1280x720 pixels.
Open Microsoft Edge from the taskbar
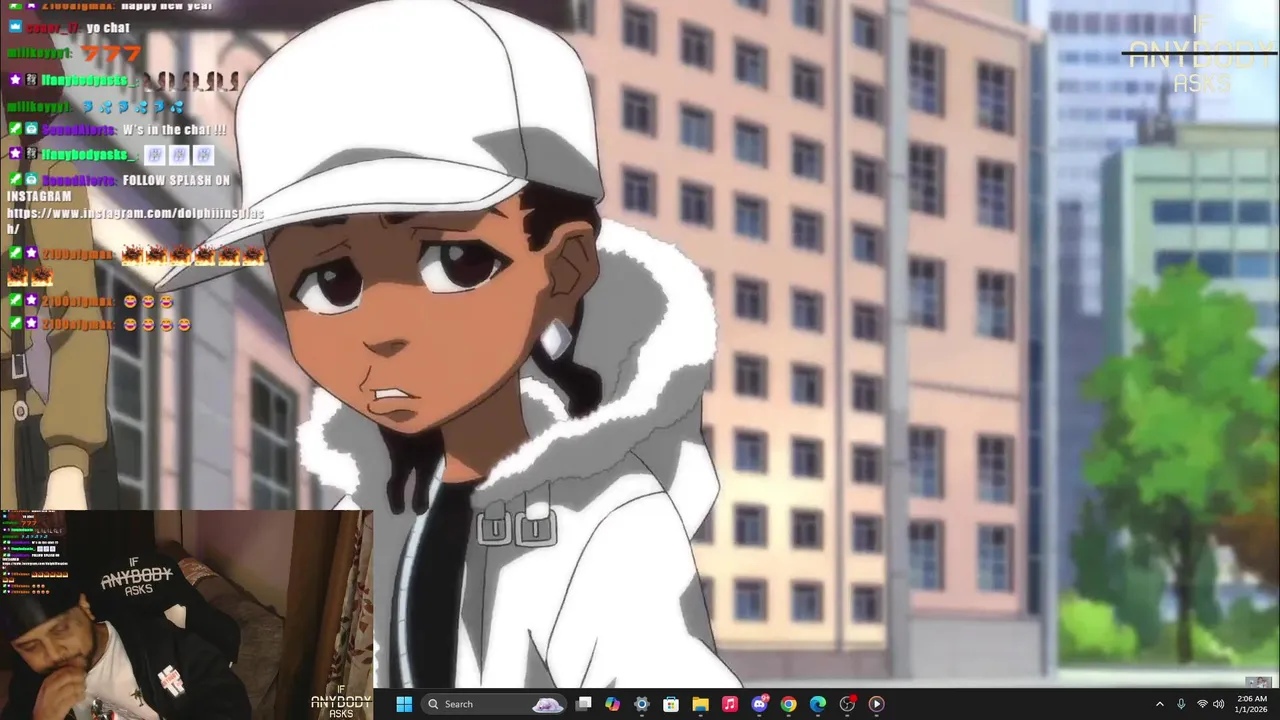pyautogui.click(x=818, y=704)
